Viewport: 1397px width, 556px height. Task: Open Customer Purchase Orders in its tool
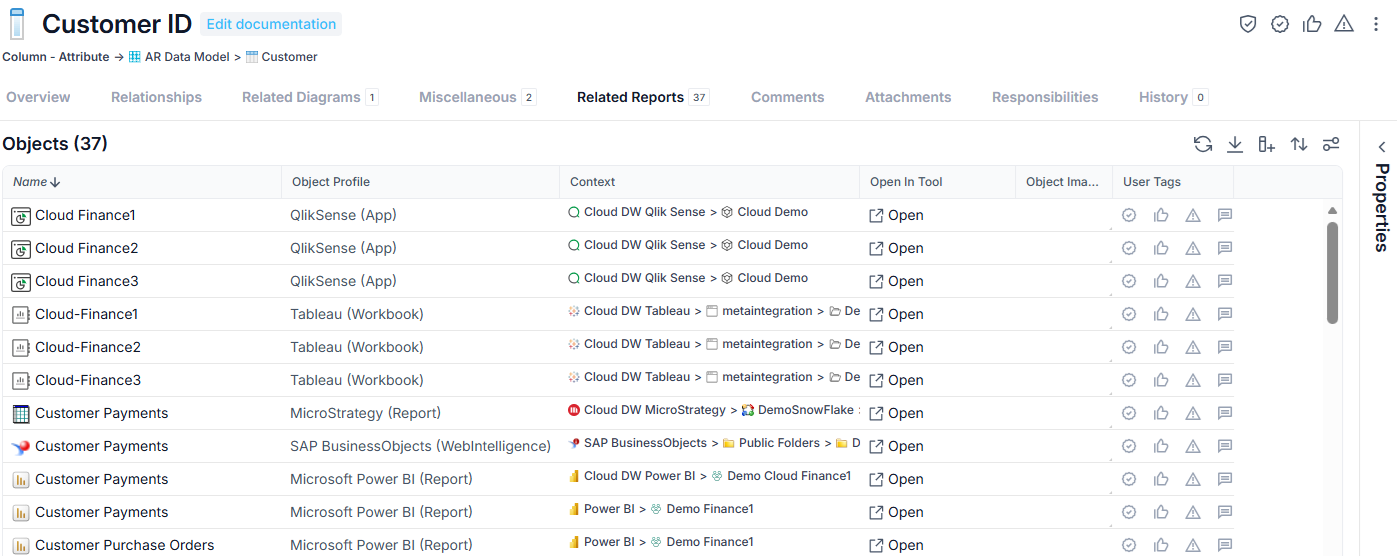click(x=896, y=545)
